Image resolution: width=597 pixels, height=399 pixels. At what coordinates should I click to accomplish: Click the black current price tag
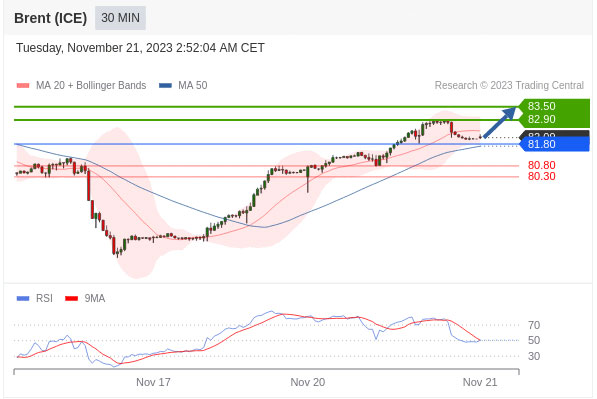pyautogui.click(x=554, y=134)
